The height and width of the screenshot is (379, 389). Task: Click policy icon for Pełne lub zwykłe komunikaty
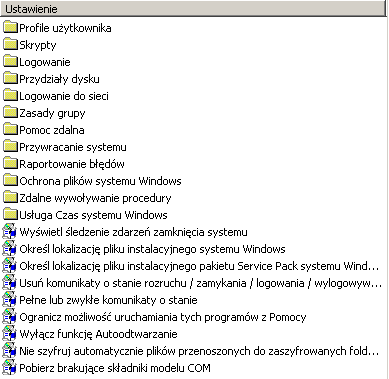(x=10, y=299)
